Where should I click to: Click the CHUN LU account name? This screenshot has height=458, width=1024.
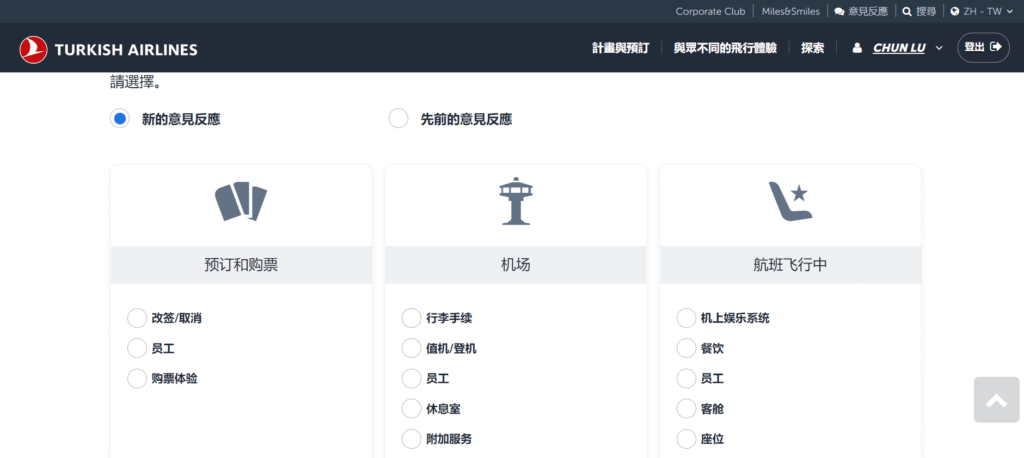(899, 48)
